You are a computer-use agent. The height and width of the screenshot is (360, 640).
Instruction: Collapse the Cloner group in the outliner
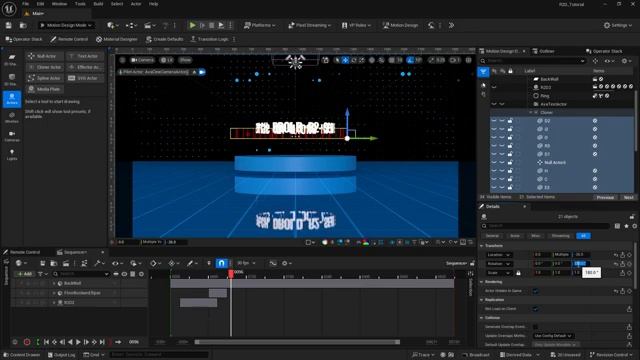coord(531,113)
